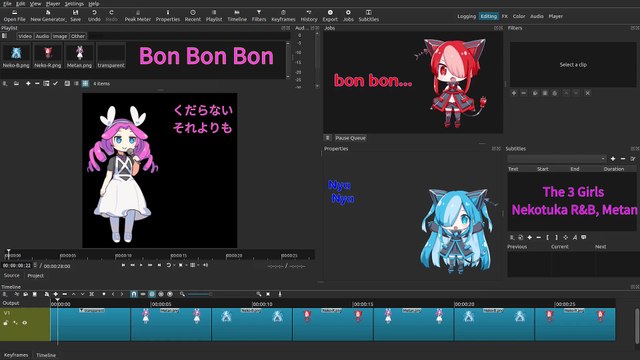Add a filter with the Filters plus icon
The image size is (640, 360).
(514, 93)
